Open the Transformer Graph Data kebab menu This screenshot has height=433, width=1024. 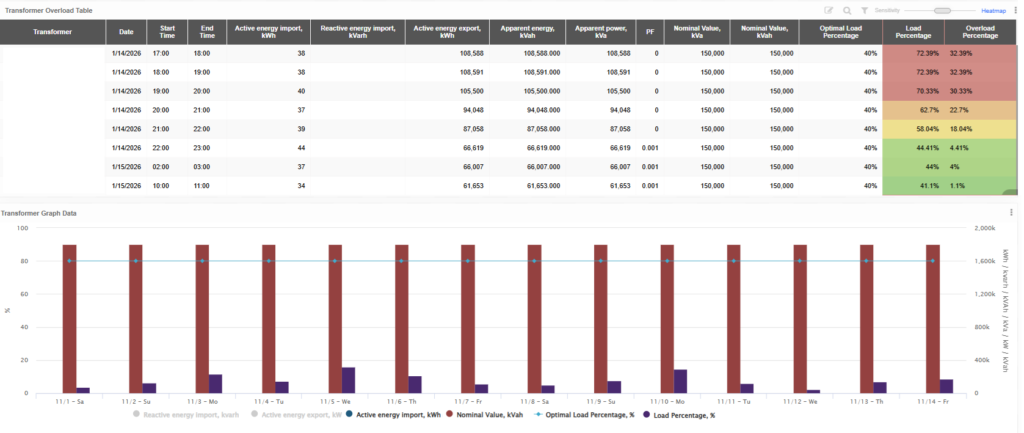(1011, 212)
